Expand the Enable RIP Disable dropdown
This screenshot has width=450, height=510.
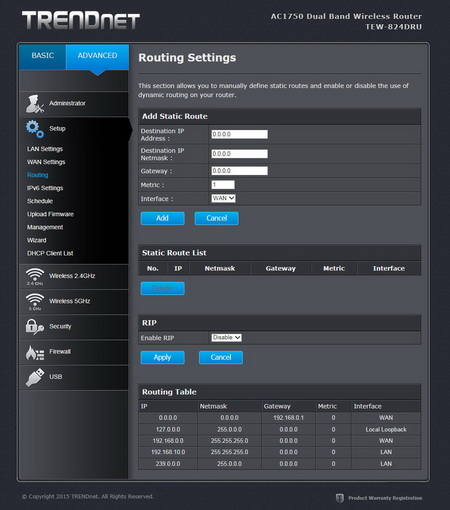226,338
